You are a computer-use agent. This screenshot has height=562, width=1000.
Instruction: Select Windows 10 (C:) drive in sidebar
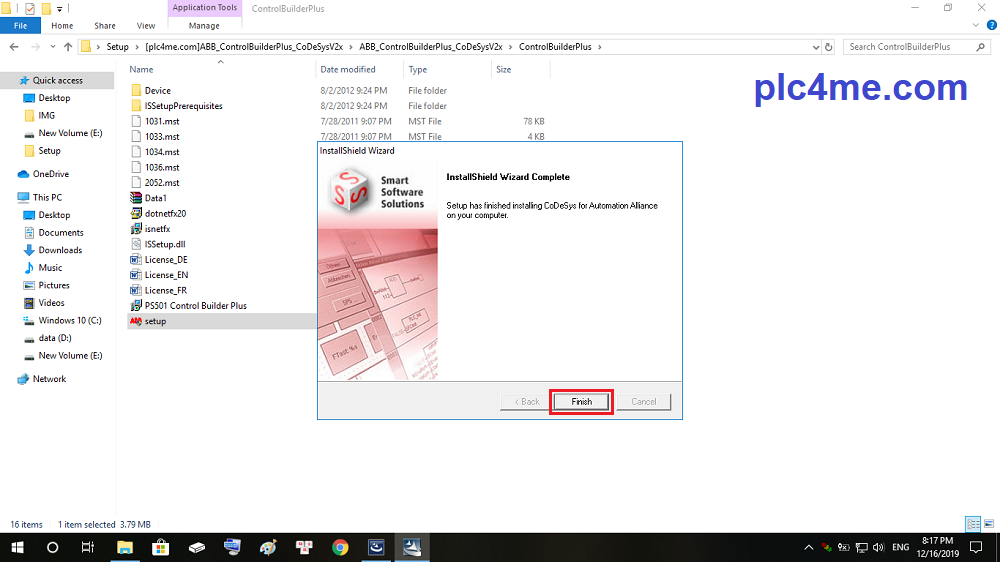[70, 320]
